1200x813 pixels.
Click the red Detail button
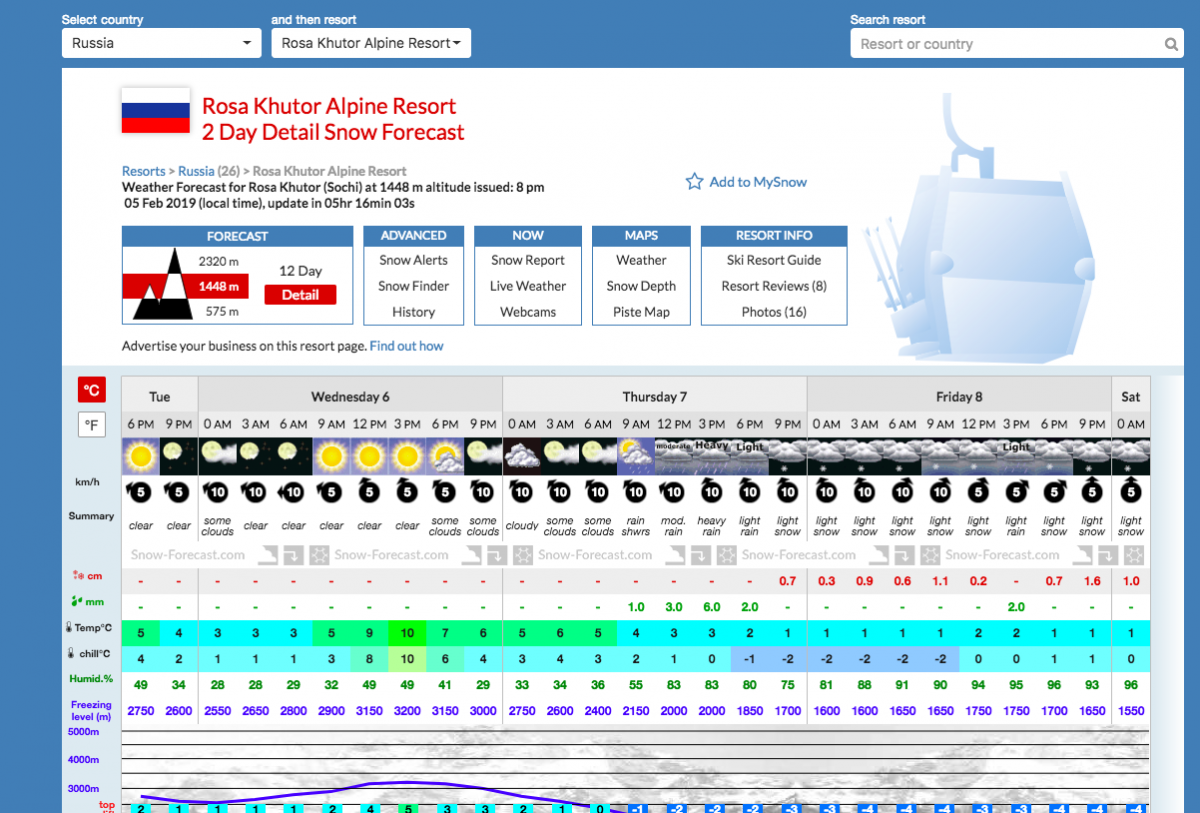[300, 295]
